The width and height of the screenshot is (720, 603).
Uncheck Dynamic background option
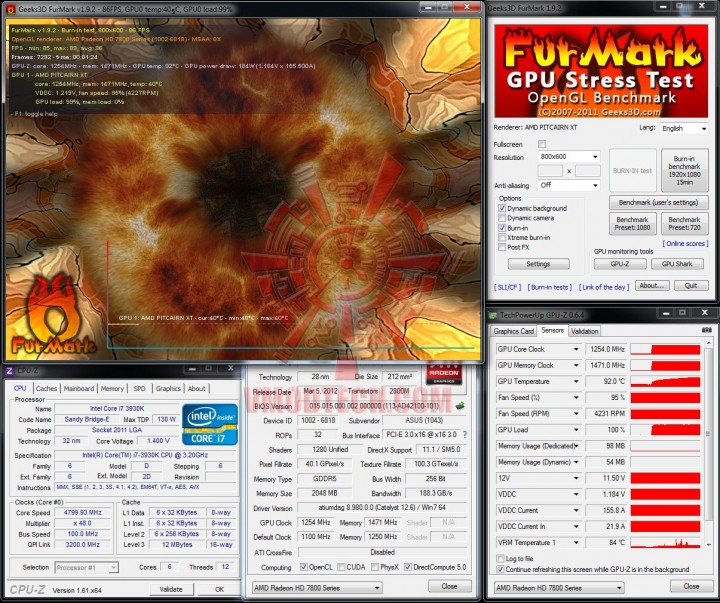pyautogui.click(x=502, y=208)
